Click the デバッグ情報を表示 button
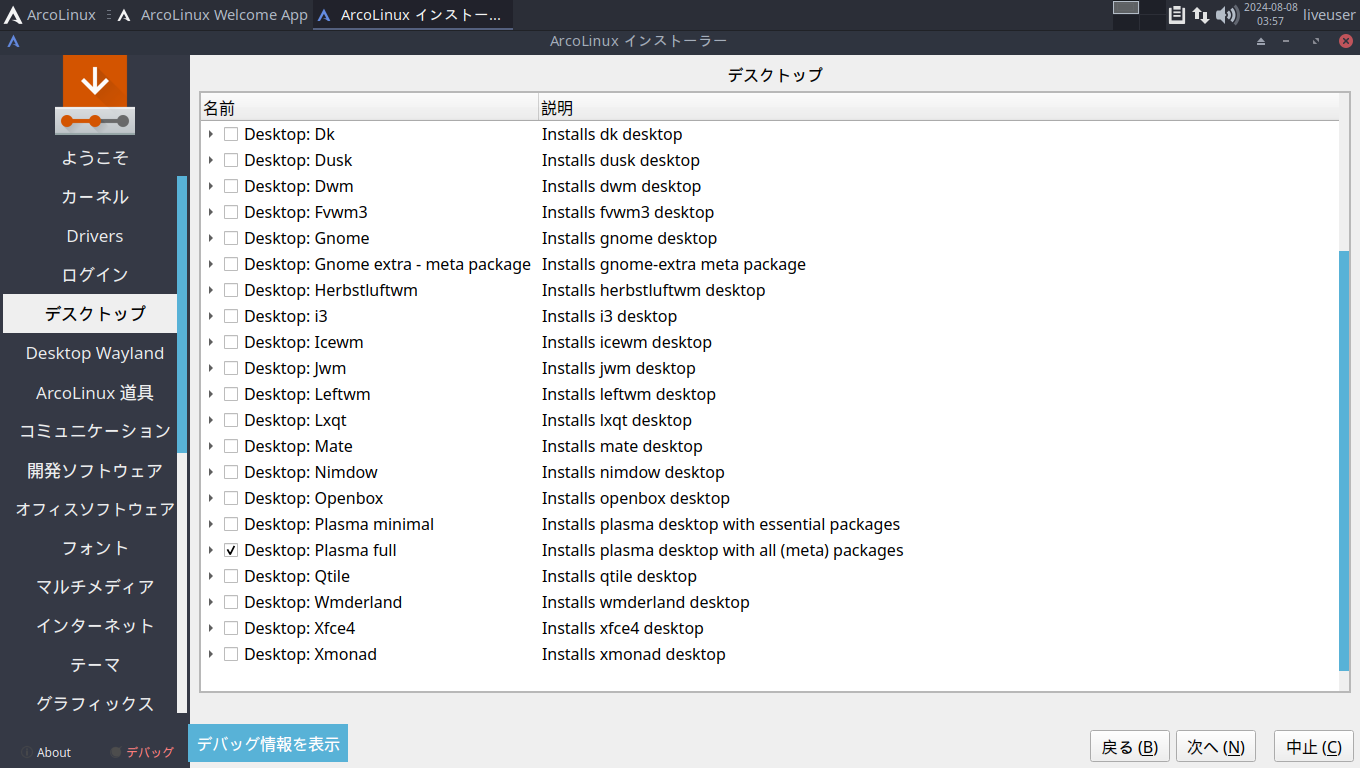Image resolution: width=1360 pixels, height=768 pixels. click(x=268, y=744)
